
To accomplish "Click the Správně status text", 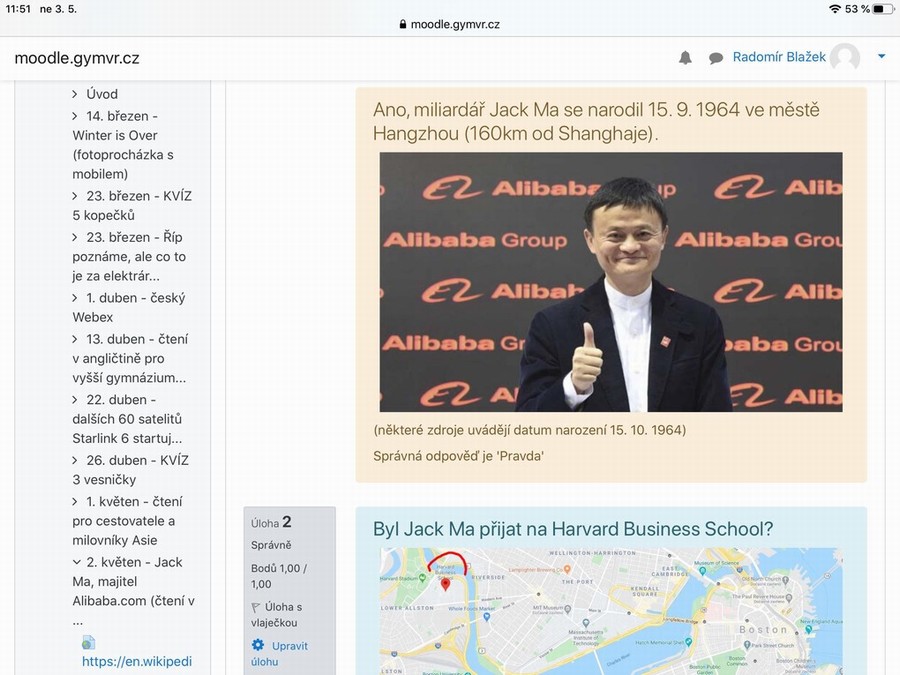I will (x=271, y=545).
